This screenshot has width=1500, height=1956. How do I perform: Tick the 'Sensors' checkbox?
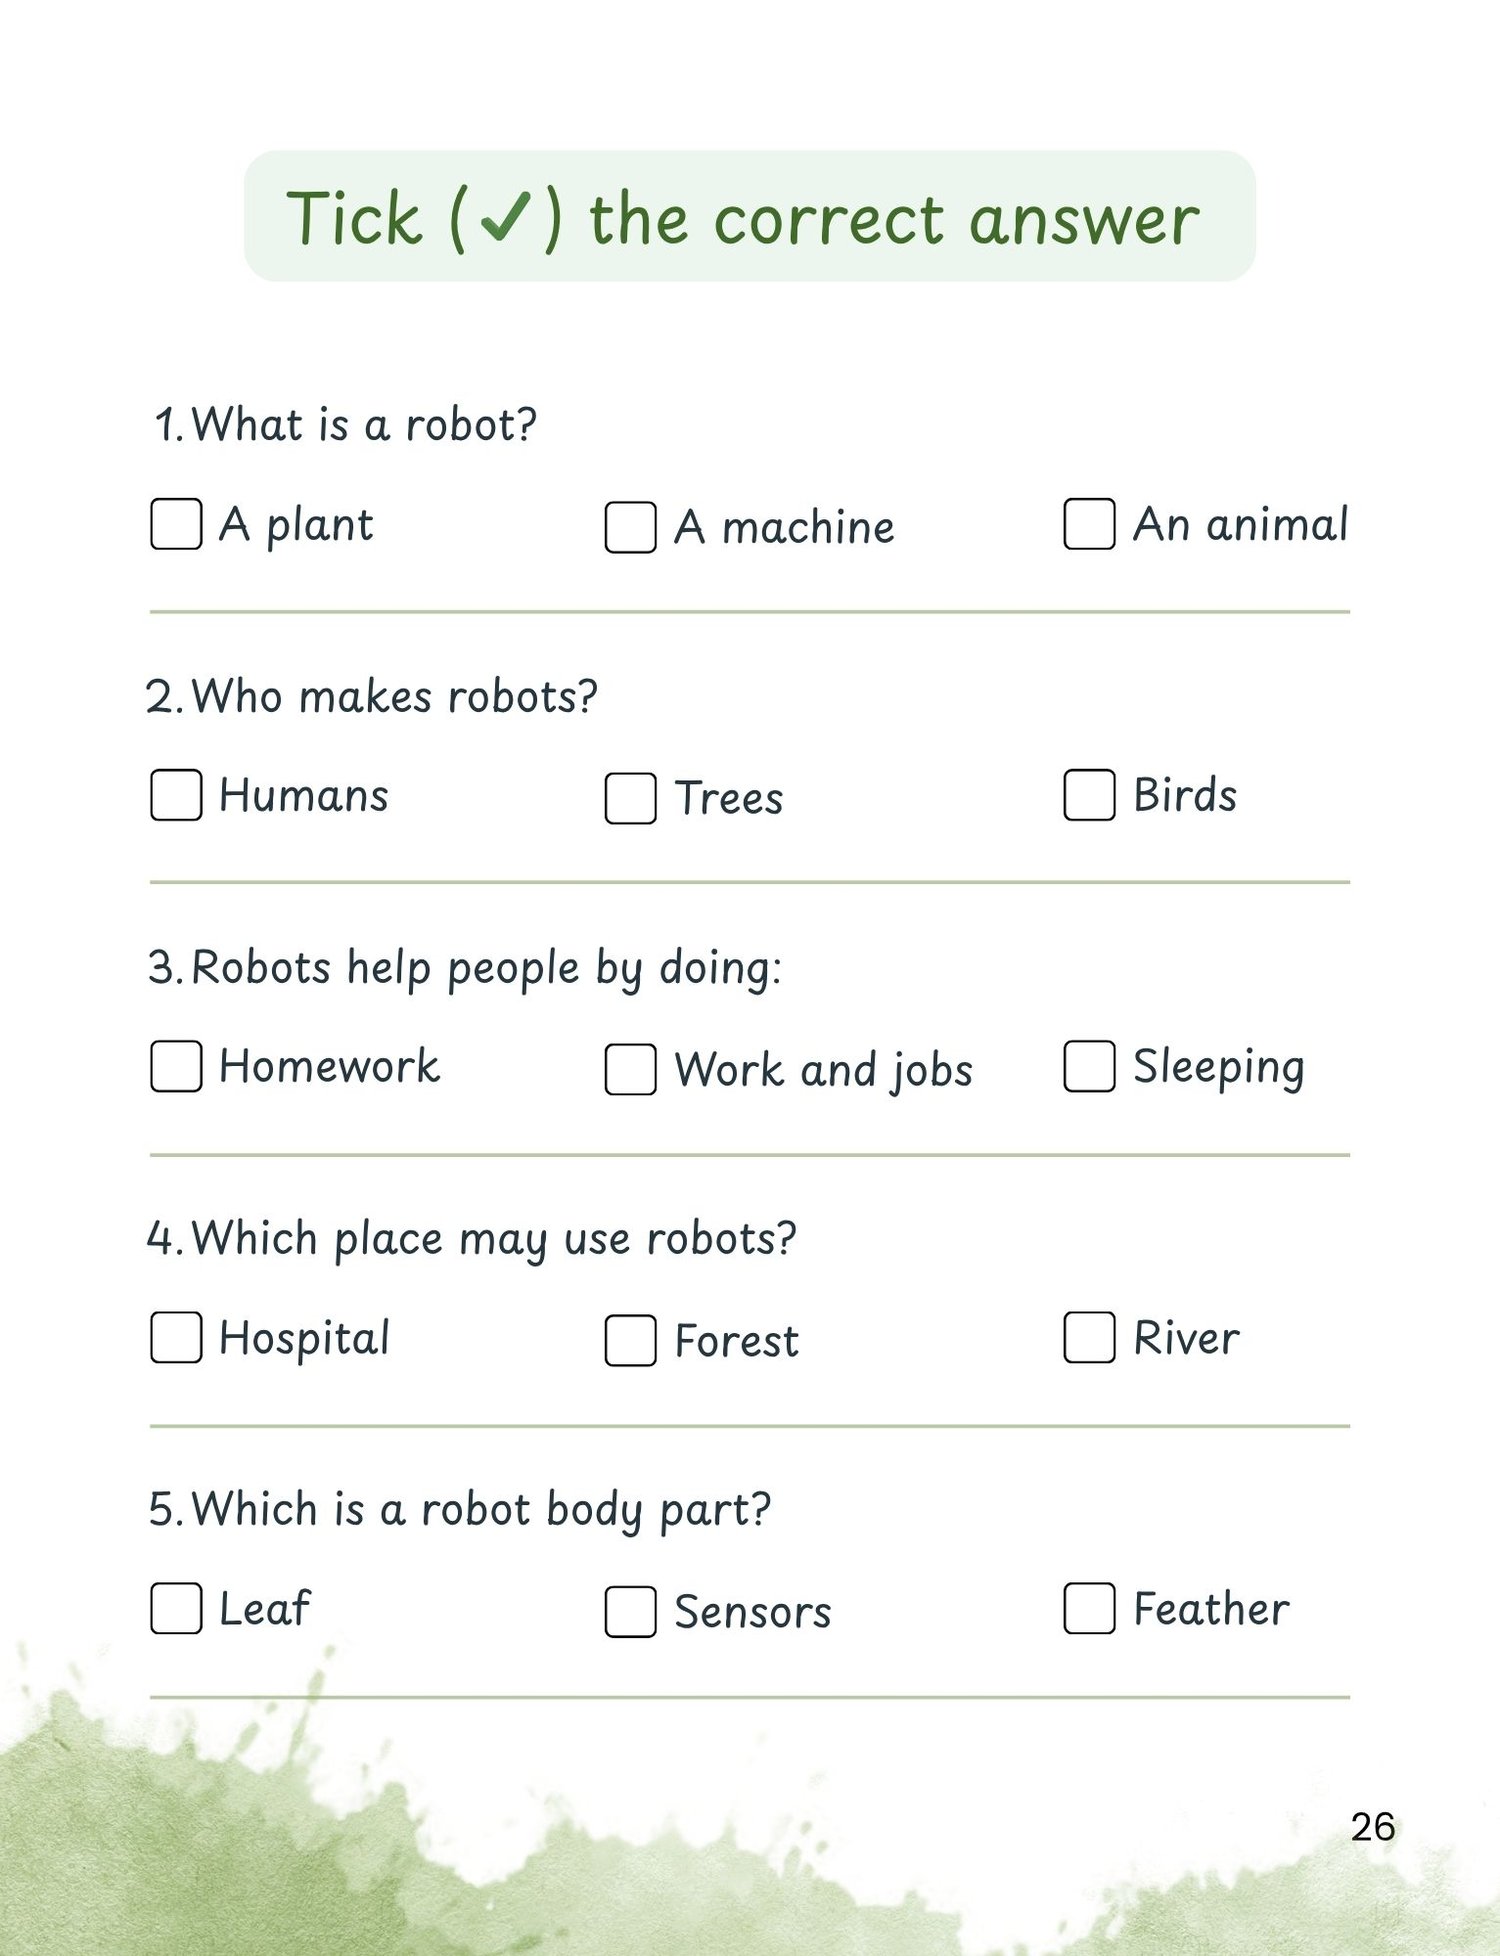pyautogui.click(x=631, y=1611)
